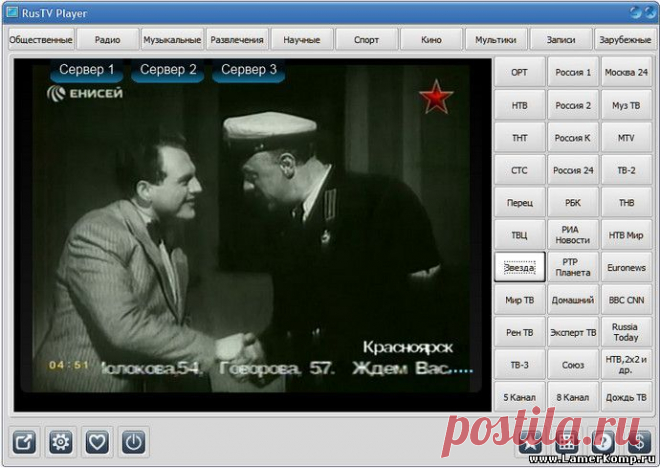The image size is (660, 468).
Task: Select the Перец channel button
Action: click(519, 202)
